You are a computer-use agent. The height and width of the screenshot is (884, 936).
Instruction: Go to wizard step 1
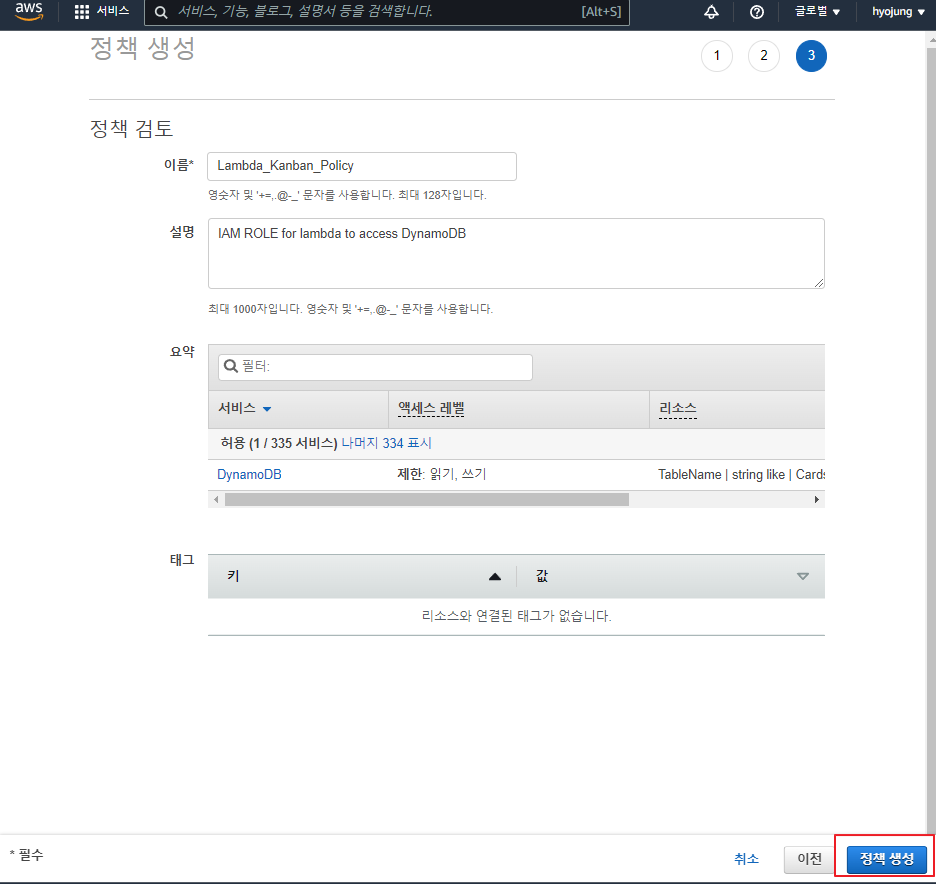click(x=717, y=56)
